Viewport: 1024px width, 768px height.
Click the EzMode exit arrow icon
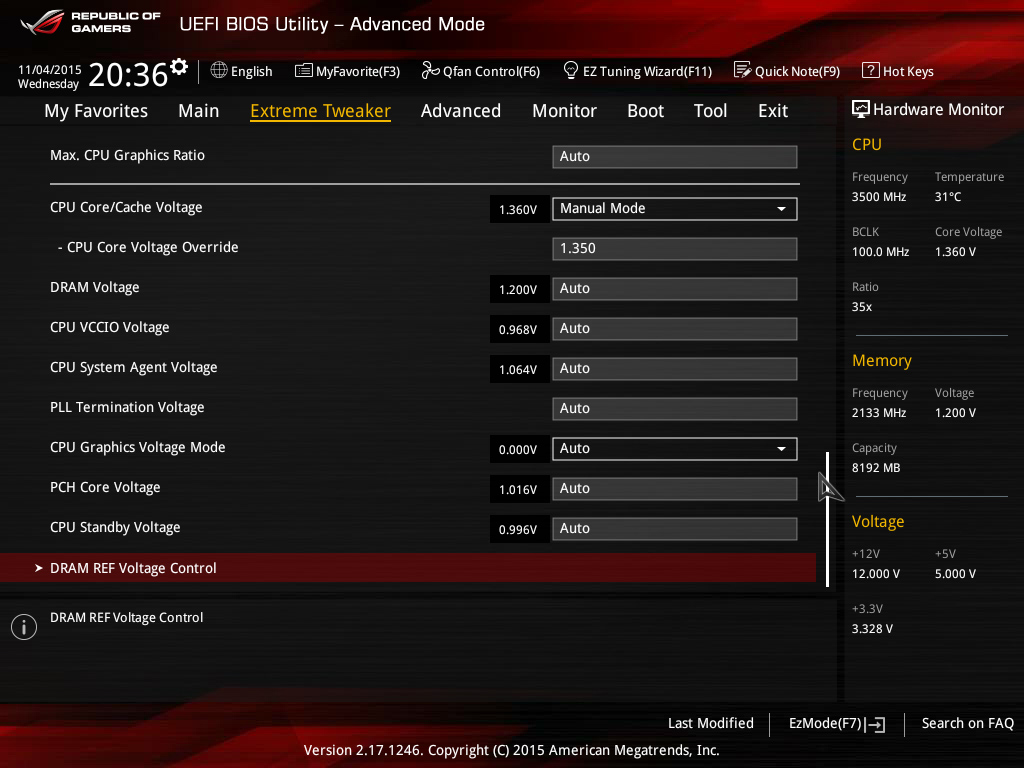pos(876,724)
